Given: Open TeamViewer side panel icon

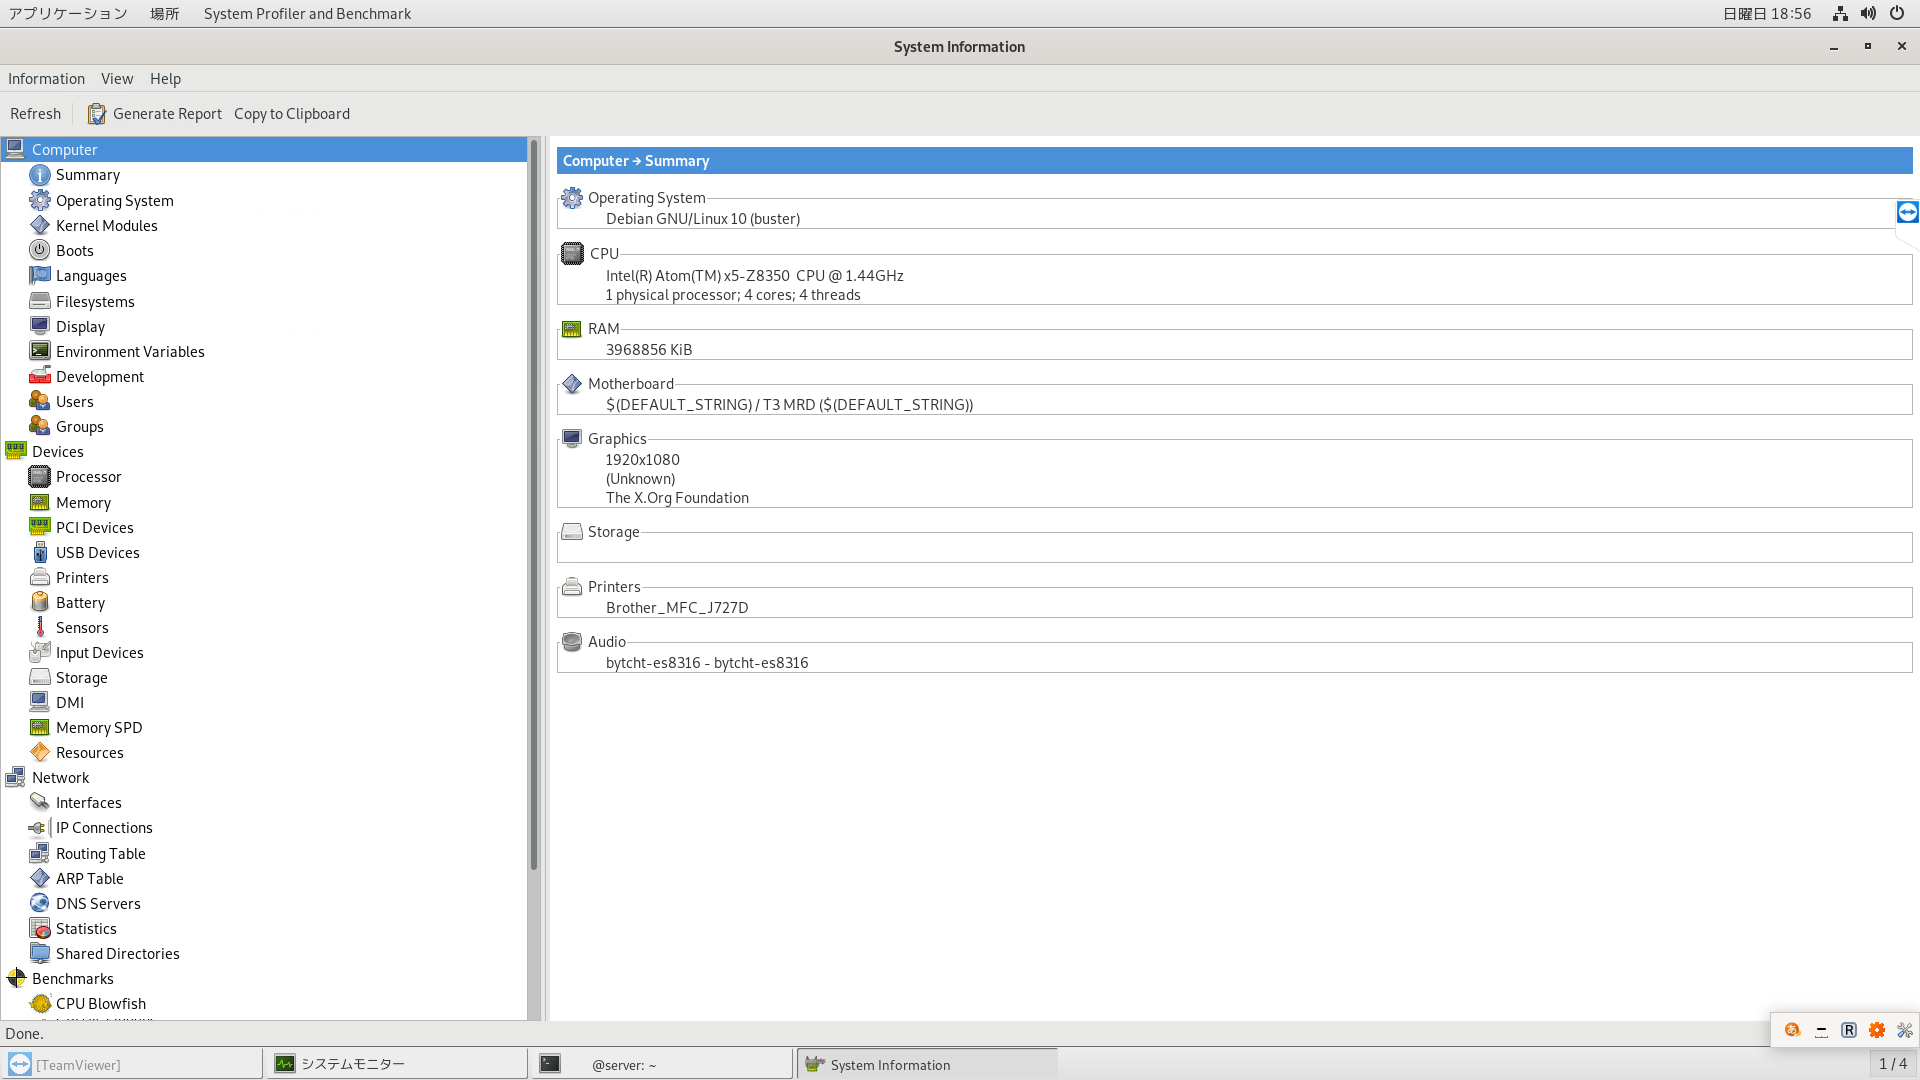Looking at the screenshot, I should click(1907, 212).
